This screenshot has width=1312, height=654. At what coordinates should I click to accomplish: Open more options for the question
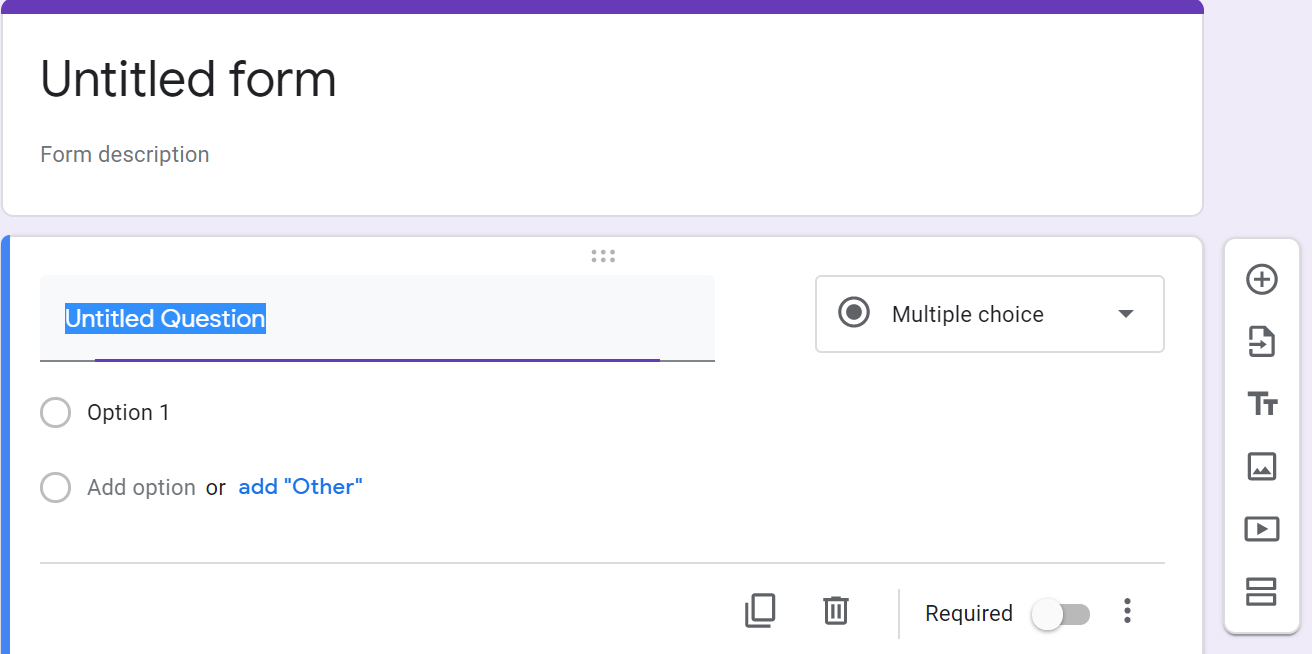(1127, 611)
